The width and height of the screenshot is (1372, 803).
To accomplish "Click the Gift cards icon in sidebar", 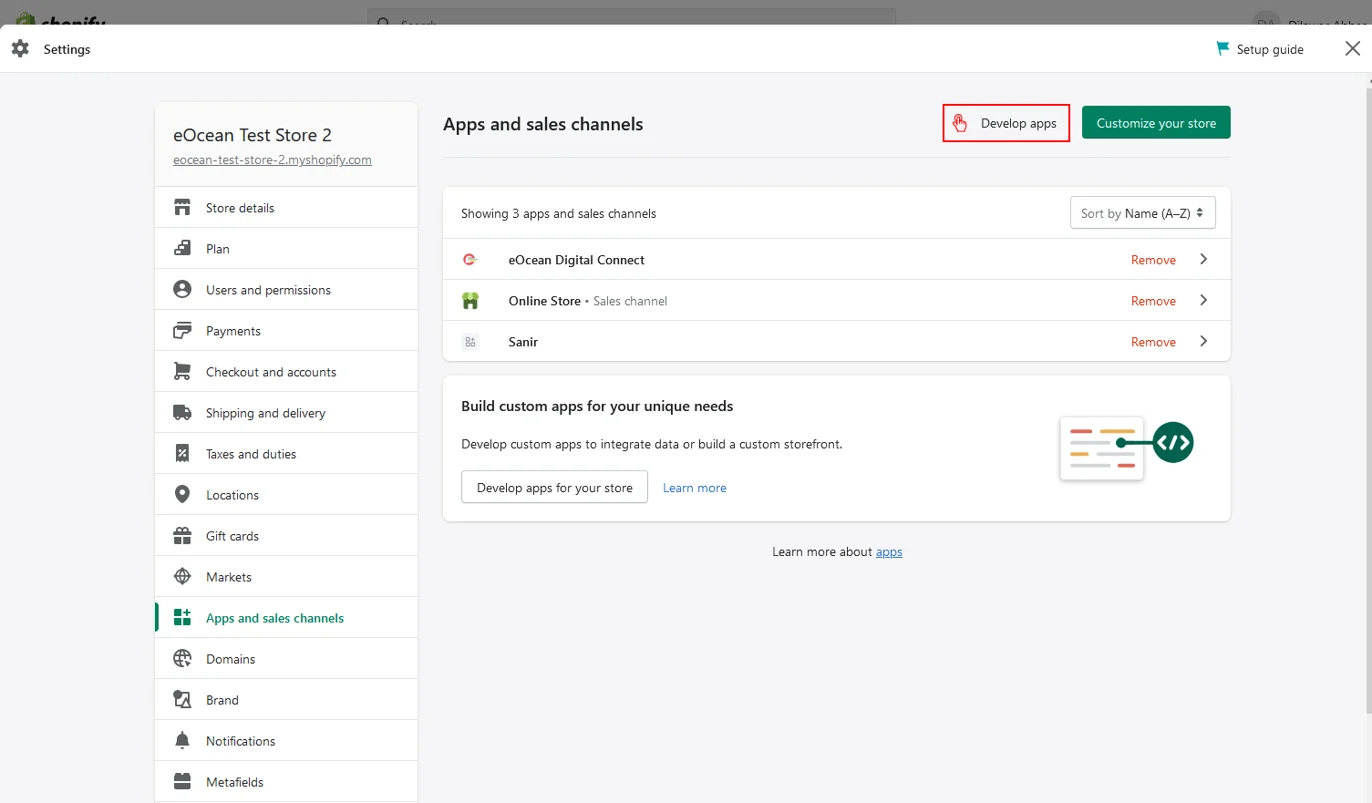I will point(182,536).
